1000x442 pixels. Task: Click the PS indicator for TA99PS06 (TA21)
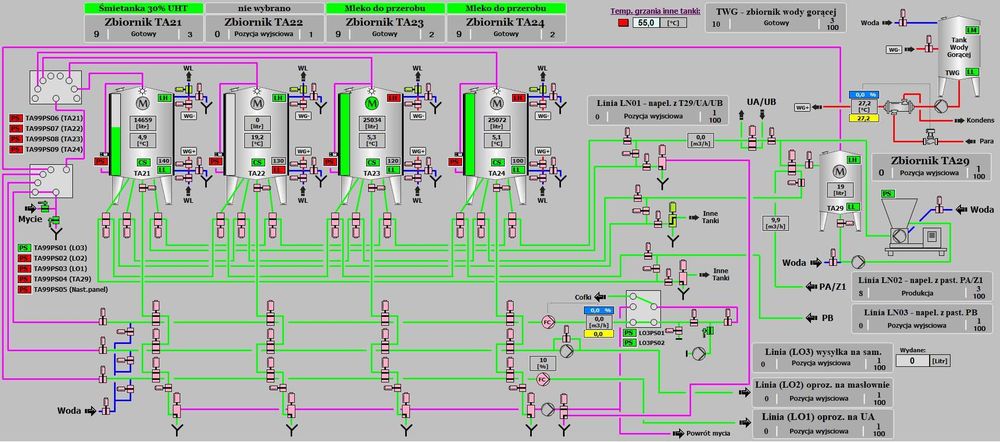tap(17, 119)
